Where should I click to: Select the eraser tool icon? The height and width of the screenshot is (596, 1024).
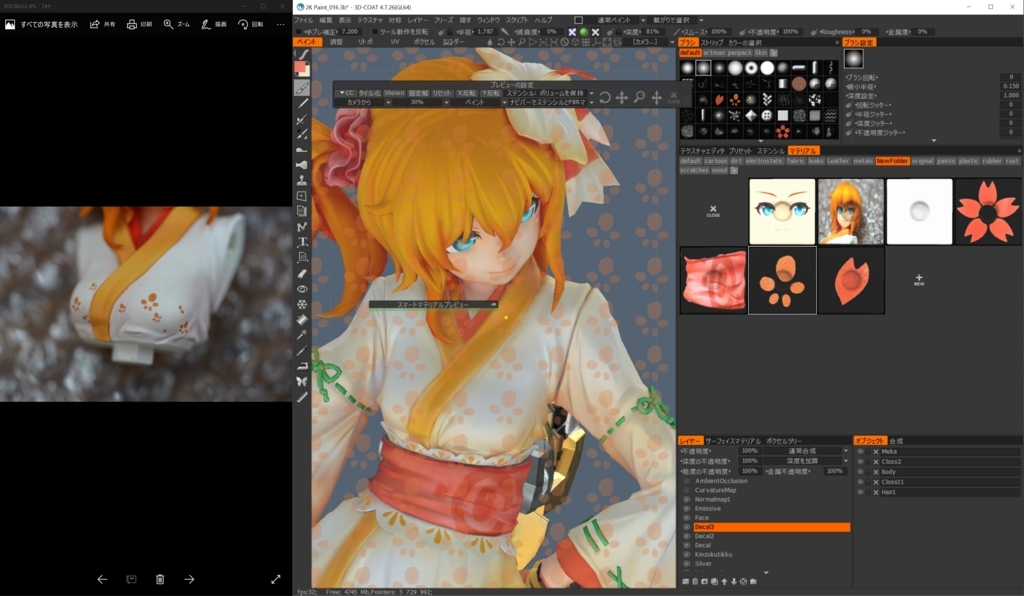coord(302,273)
